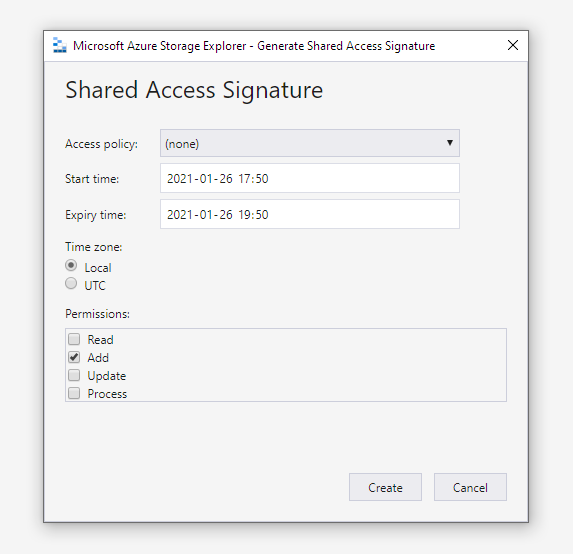Image resolution: width=573 pixels, height=554 pixels.
Task: Click the Access policy label
Action: (x=102, y=144)
